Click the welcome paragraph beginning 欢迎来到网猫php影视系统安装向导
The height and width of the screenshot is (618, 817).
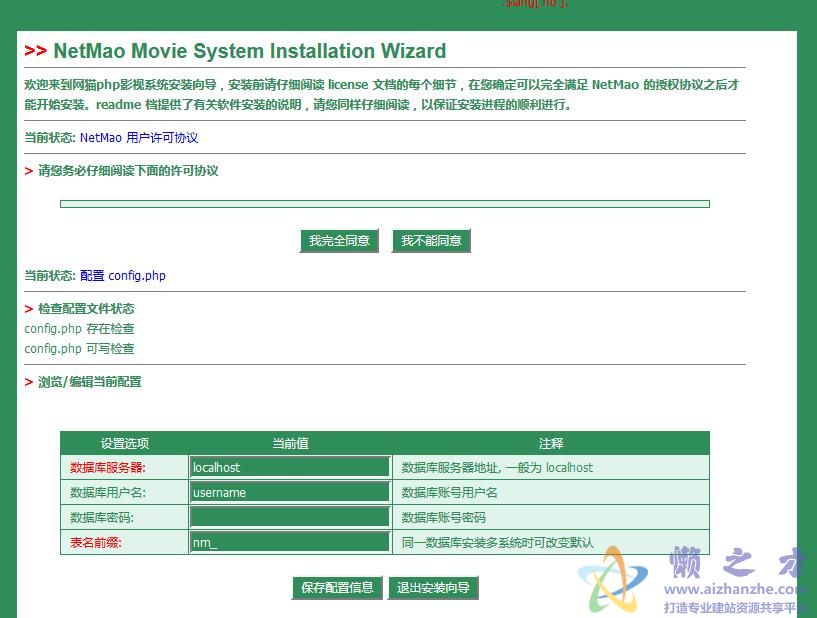click(x=381, y=94)
